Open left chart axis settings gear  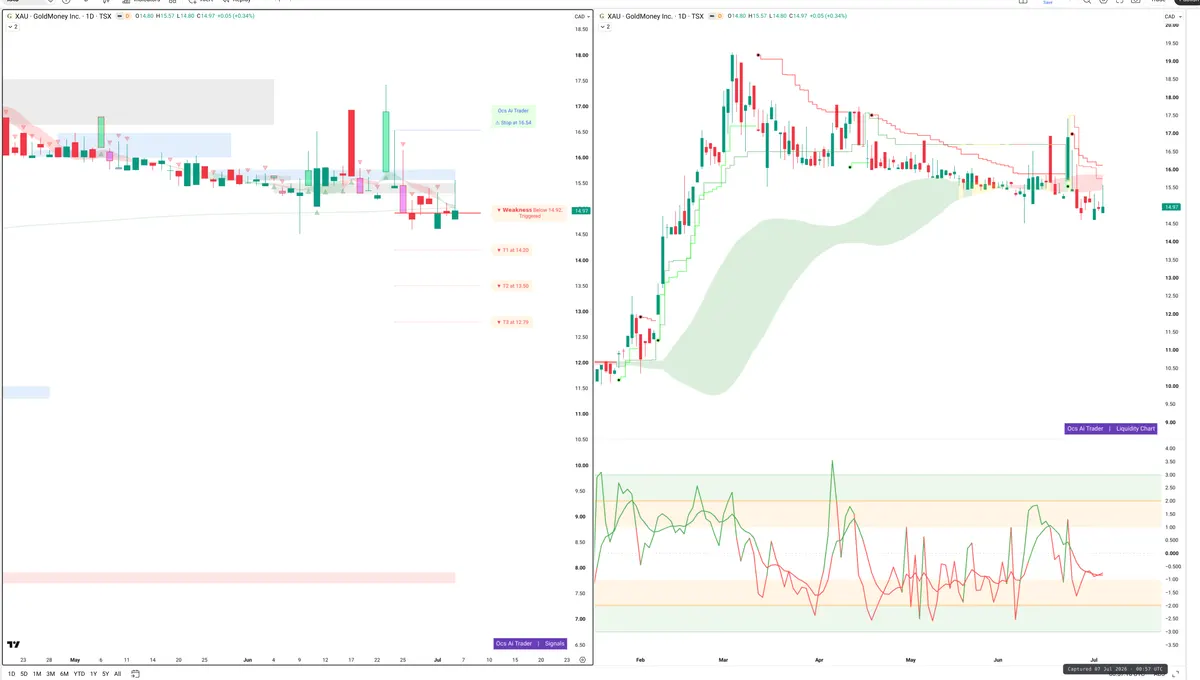(582, 660)
